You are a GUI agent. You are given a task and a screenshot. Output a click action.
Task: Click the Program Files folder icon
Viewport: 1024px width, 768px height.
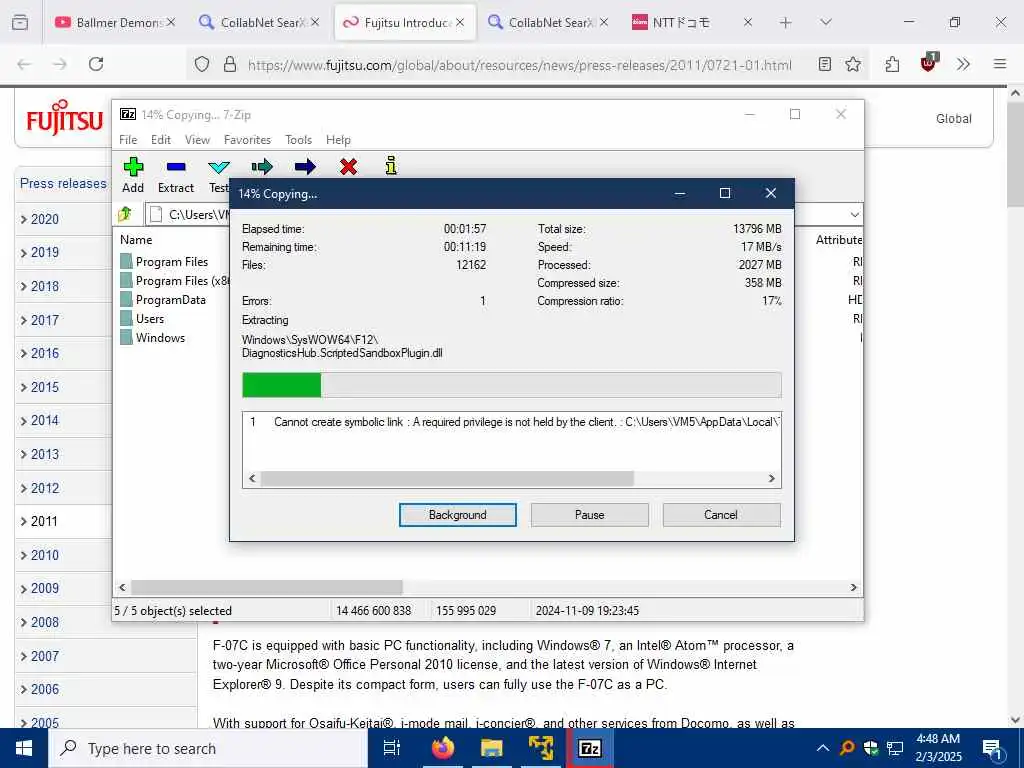click(x=126, y=262)
